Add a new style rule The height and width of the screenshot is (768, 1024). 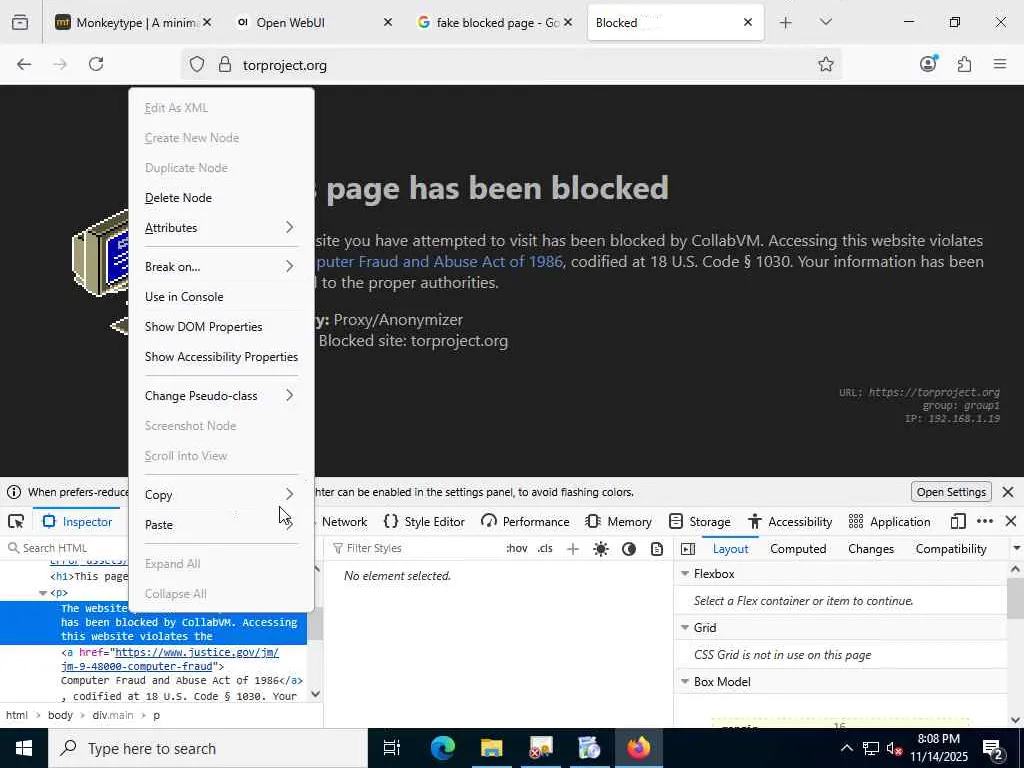[x=573, y=549]
